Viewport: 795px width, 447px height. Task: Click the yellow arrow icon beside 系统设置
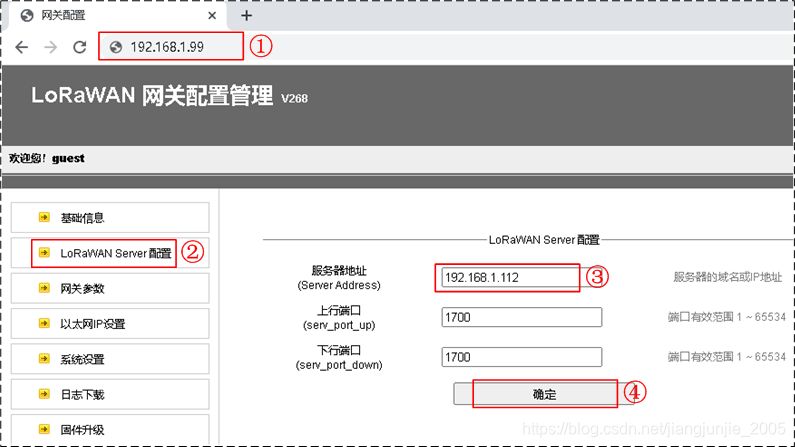pyautogui.click(x=44, y=359)
